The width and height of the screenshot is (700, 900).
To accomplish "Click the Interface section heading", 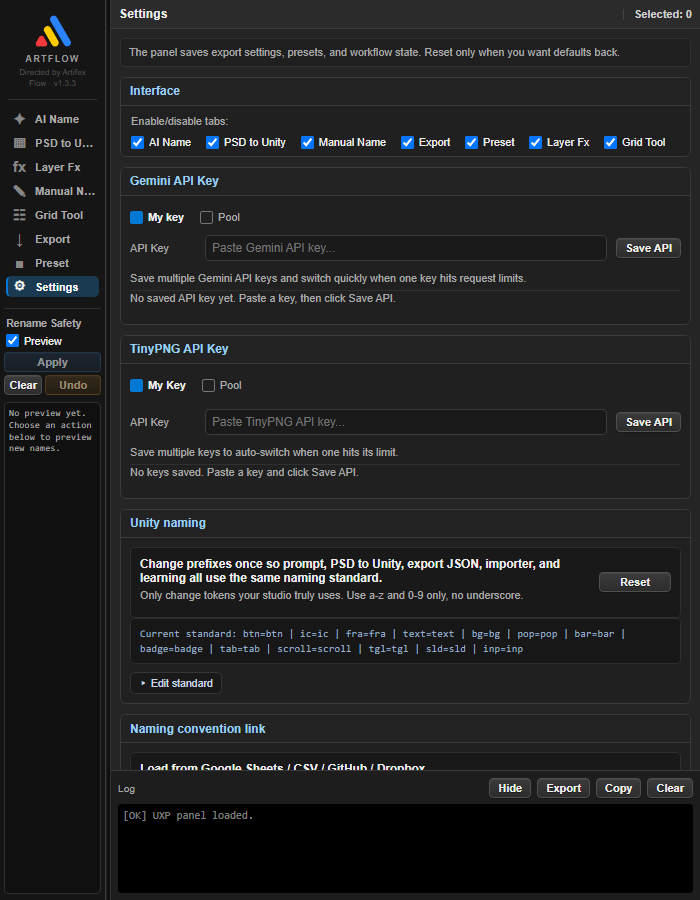I will click(155, 91).
